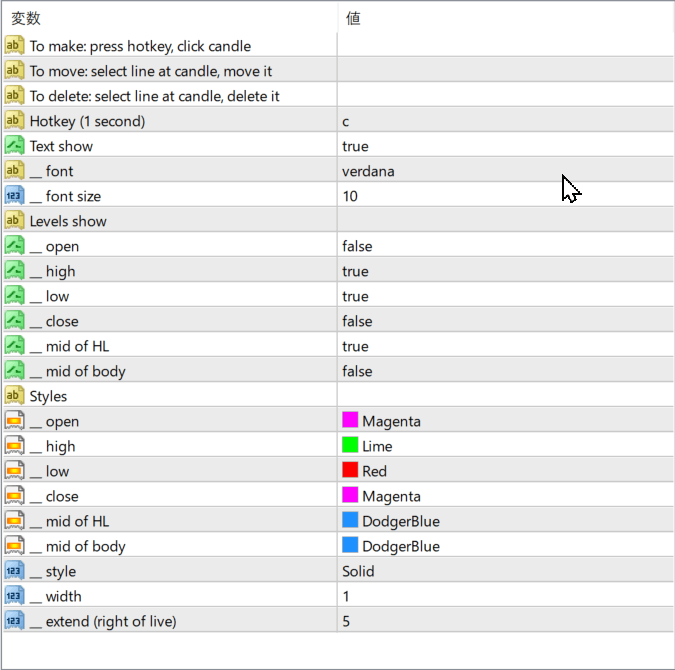This screenshot has height=670, width=675.
Task: Click the integer icon beside __ font size
Action: click(x=14, y=196)
